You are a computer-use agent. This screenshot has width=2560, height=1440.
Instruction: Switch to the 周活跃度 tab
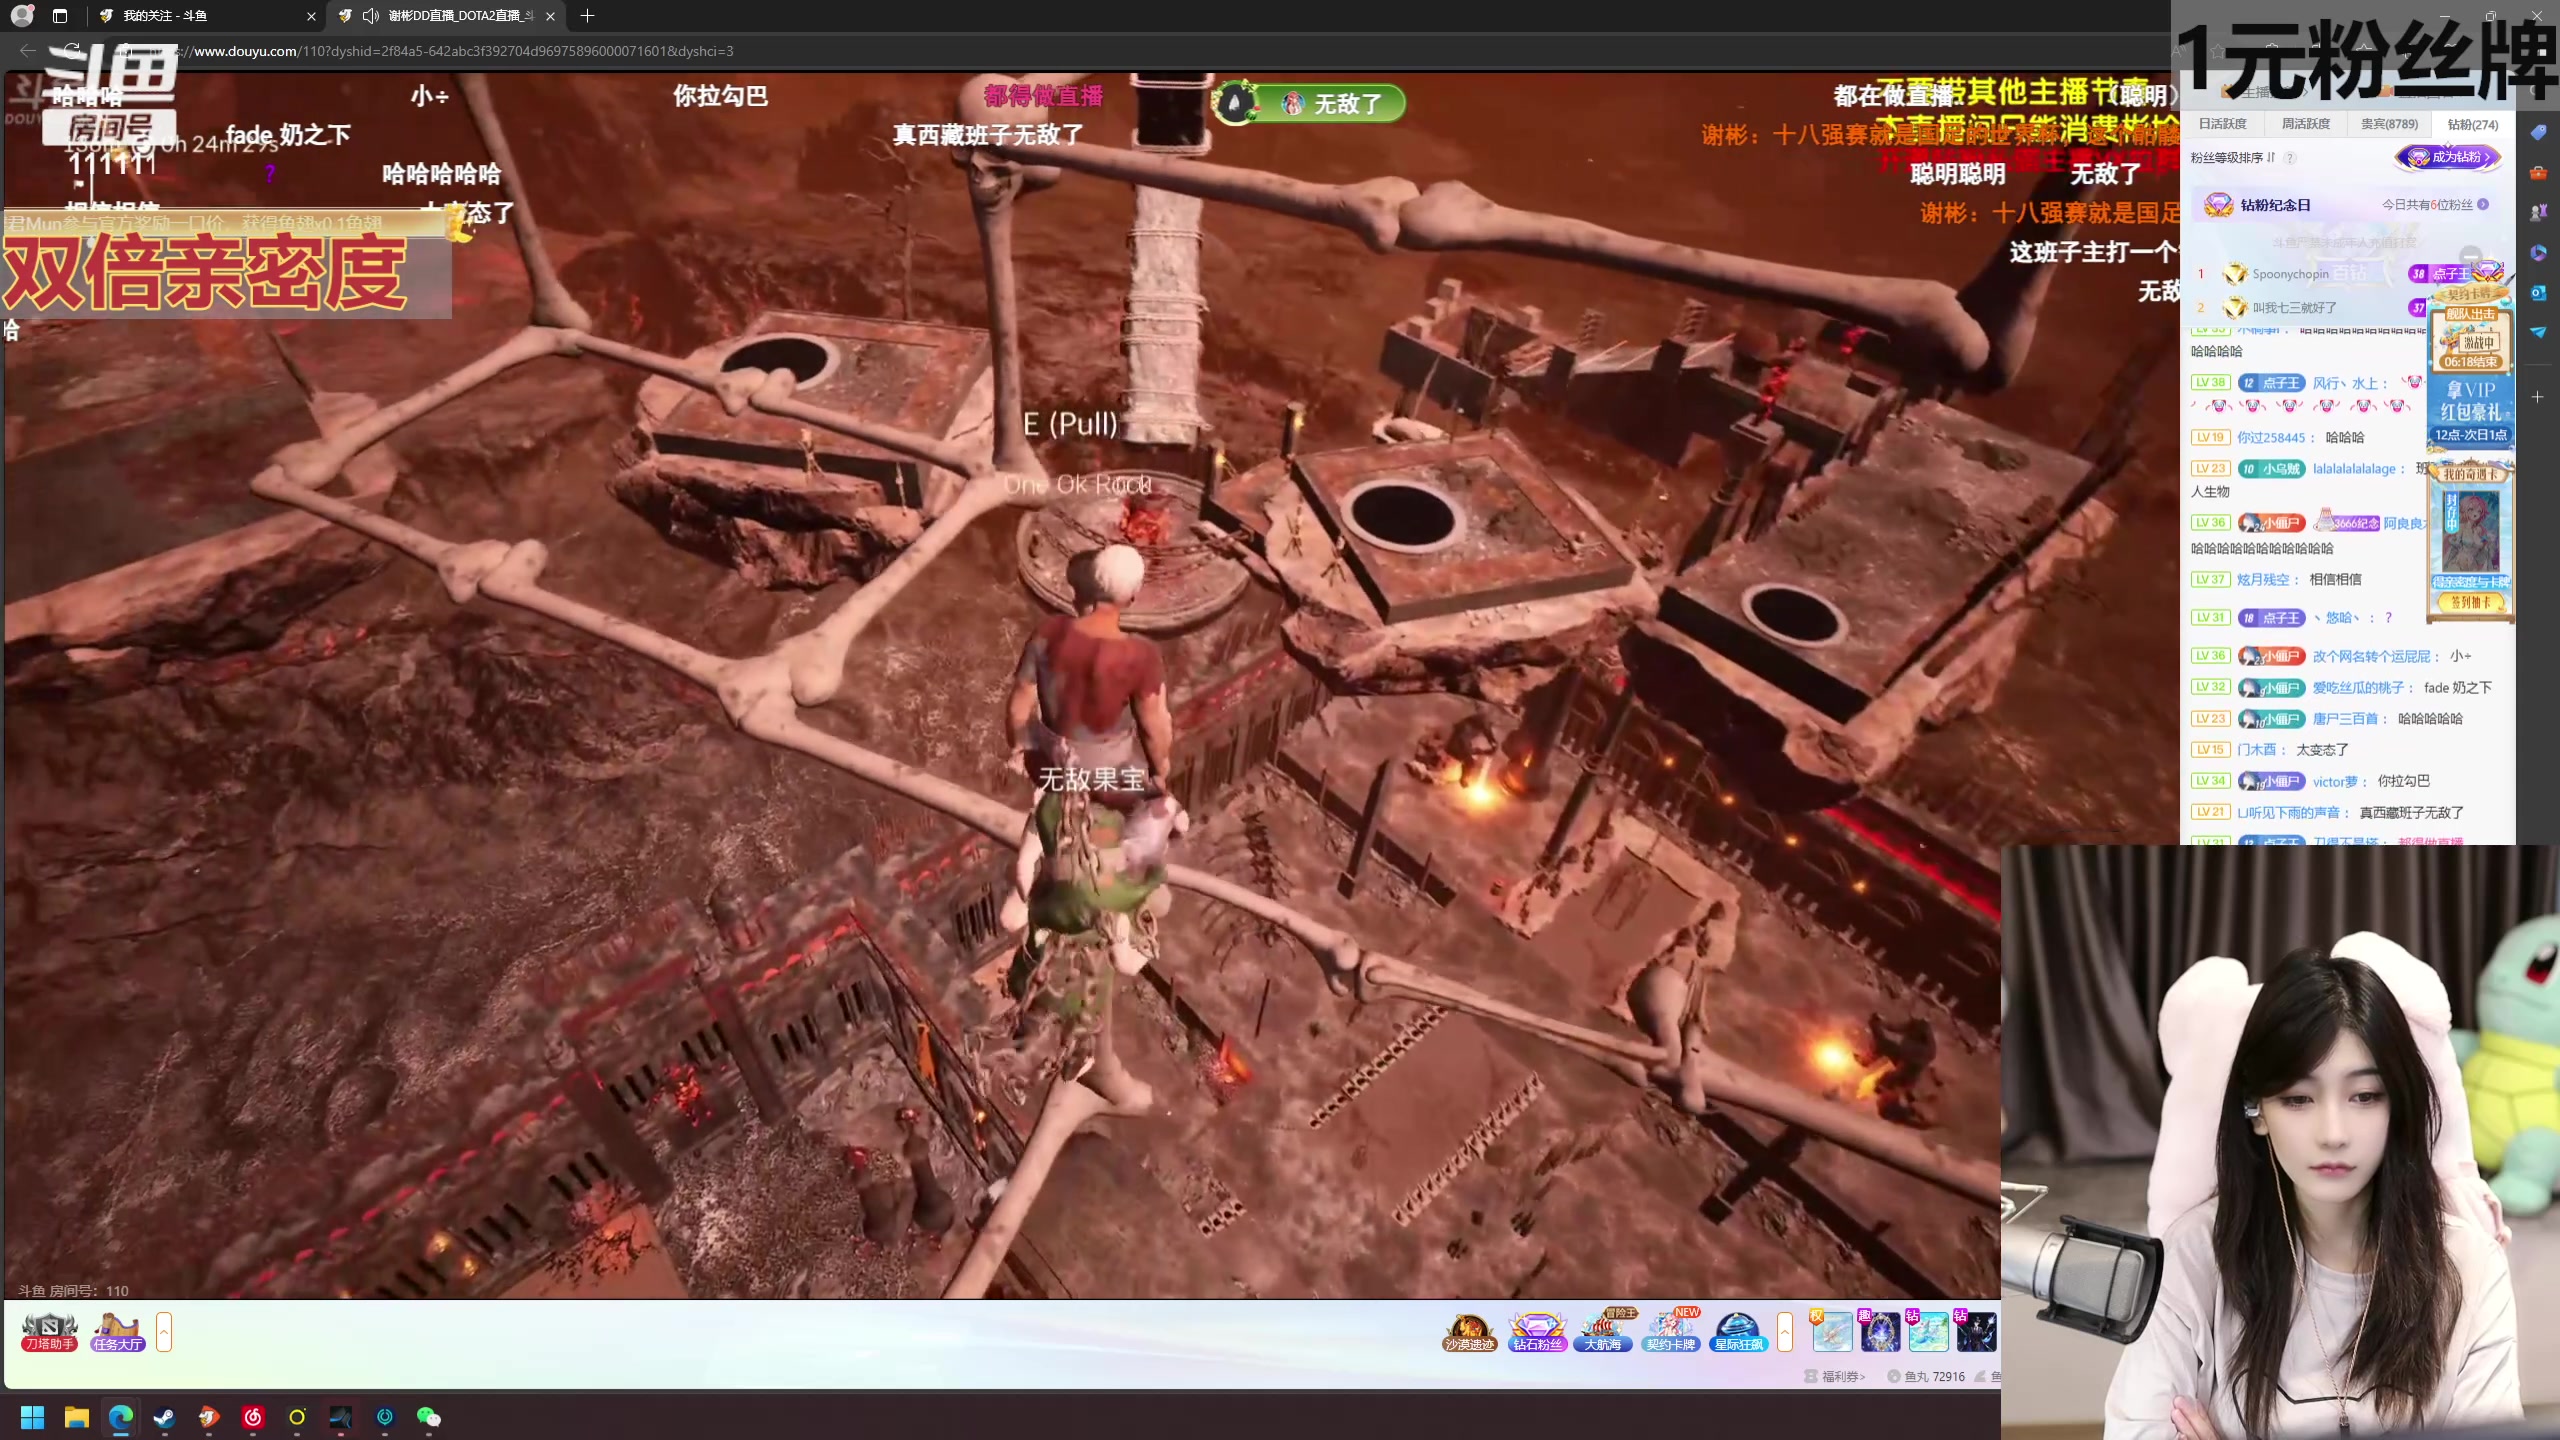coord(2305,124)
